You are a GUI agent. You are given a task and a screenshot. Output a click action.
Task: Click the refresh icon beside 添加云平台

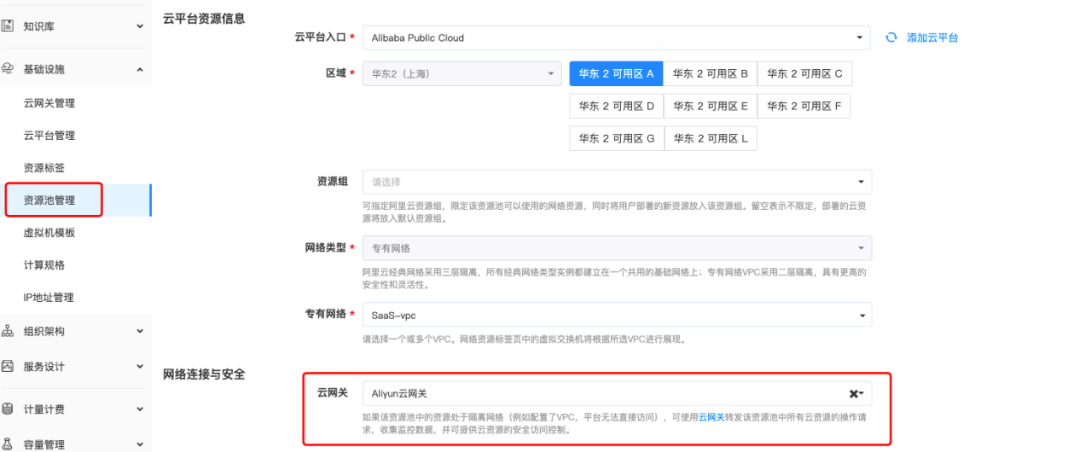pyautogui.click(x=891, y=38)
